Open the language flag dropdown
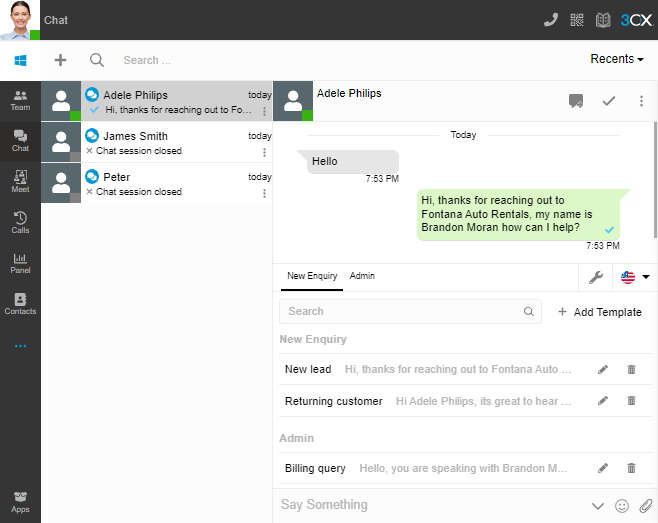This screenshot has width=658, height=523. pyautogui.click(x=635, y=277)
